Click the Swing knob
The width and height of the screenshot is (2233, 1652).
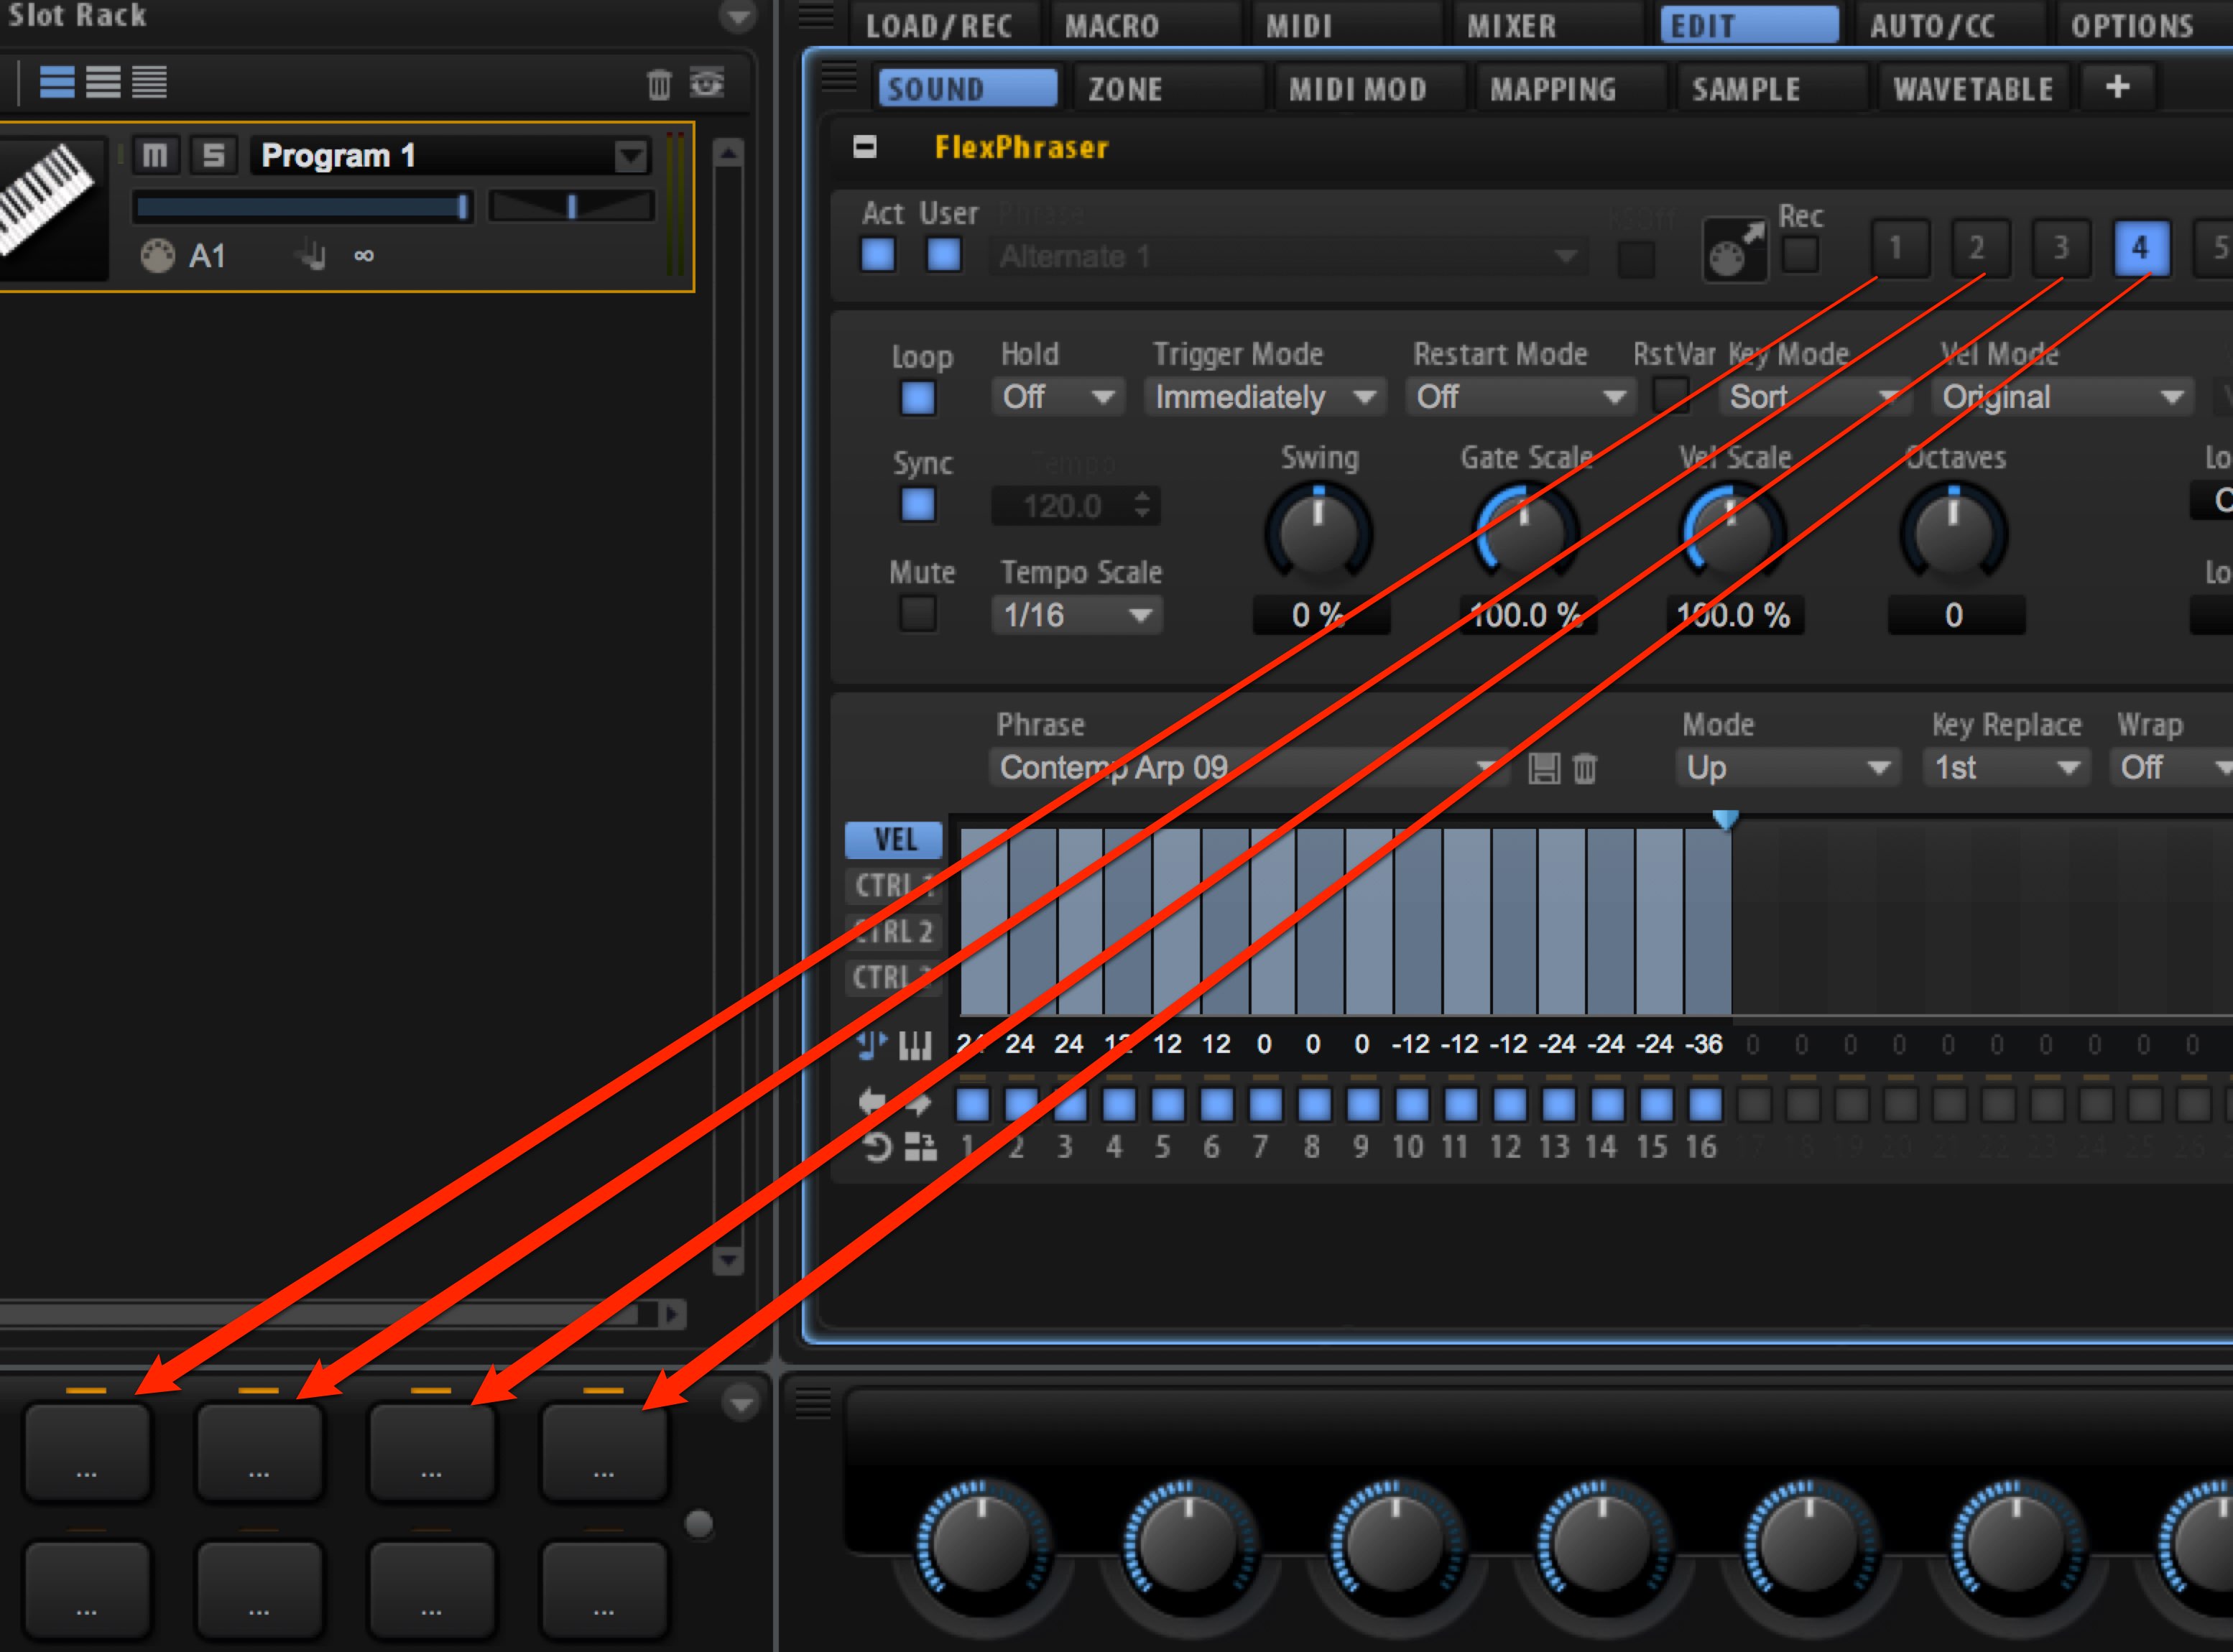point(1318,533)
